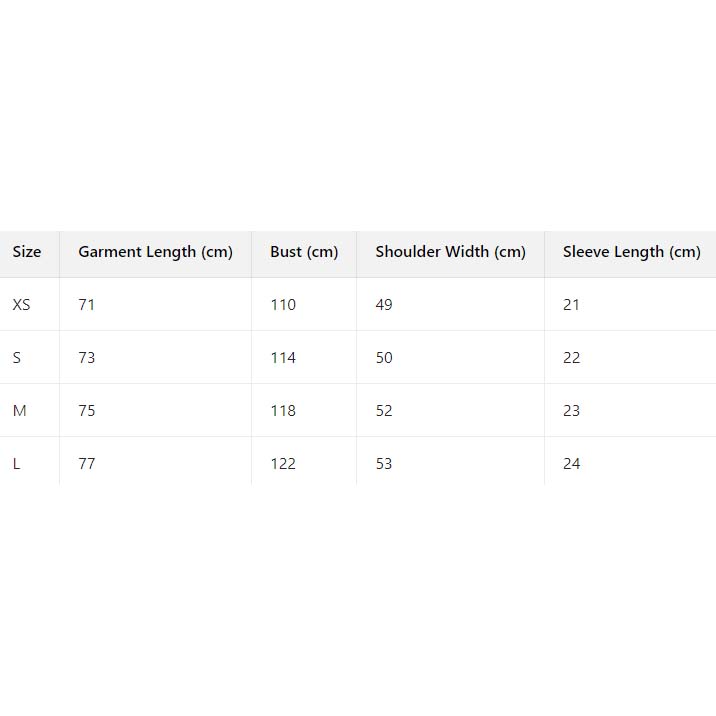Click the Shoulder Width (cm) header
716x716 pixels.
click(450, 252)
